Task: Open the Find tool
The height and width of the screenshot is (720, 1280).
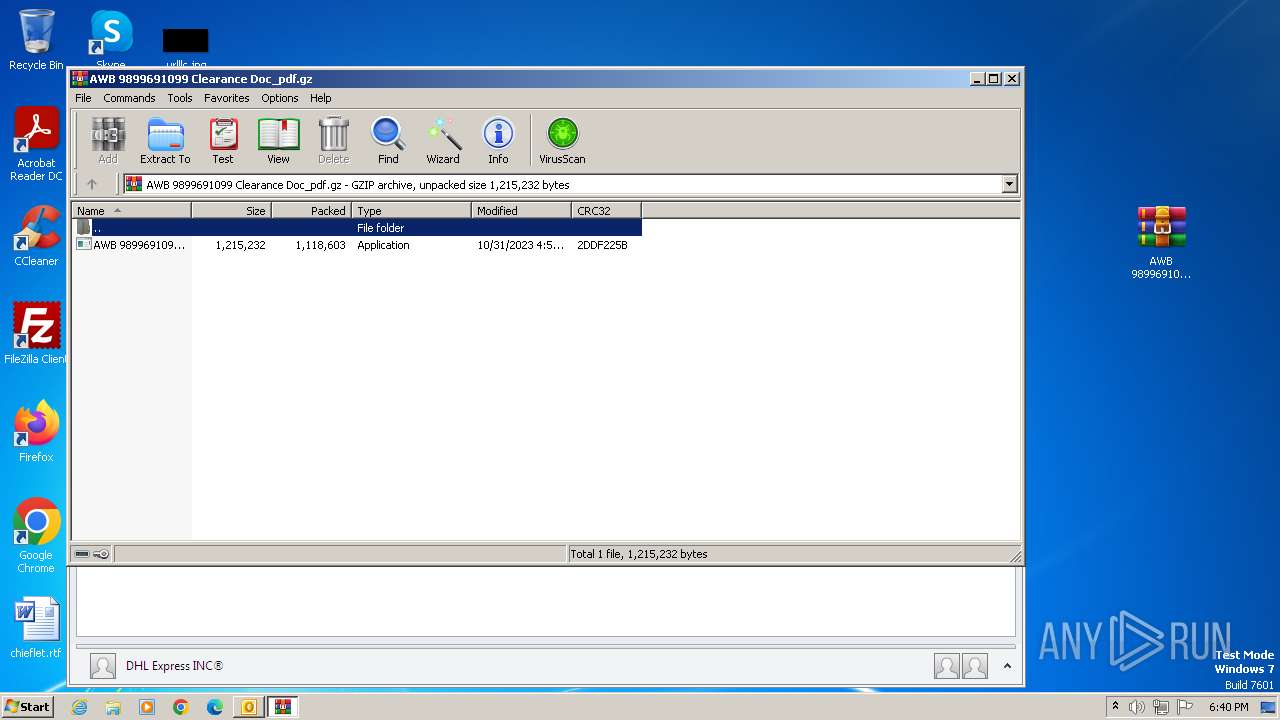Action: click(x=388, y=141)
